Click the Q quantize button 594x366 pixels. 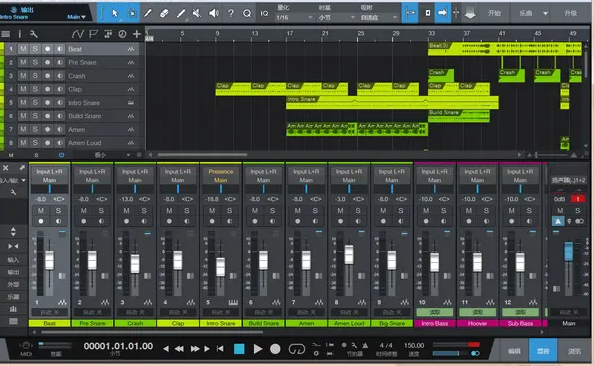(247, 13)
